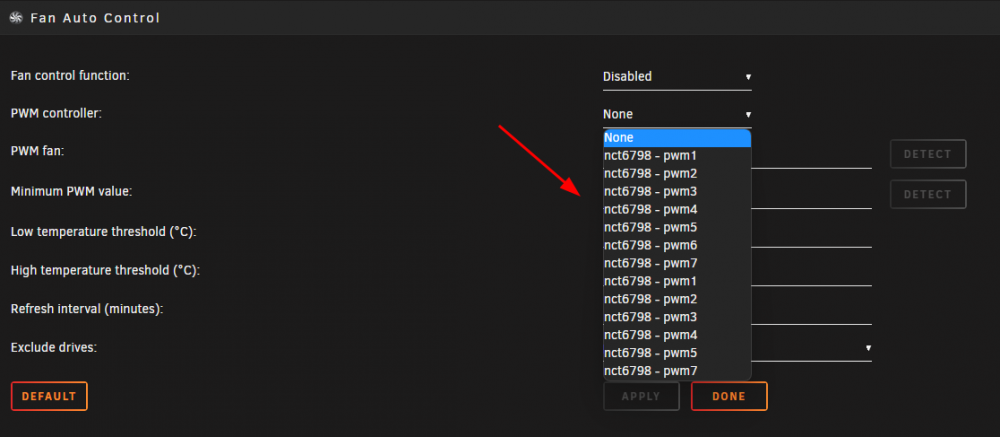
Task: Click DETECT button beside Minimum PWM value
Action: [928, 194]
